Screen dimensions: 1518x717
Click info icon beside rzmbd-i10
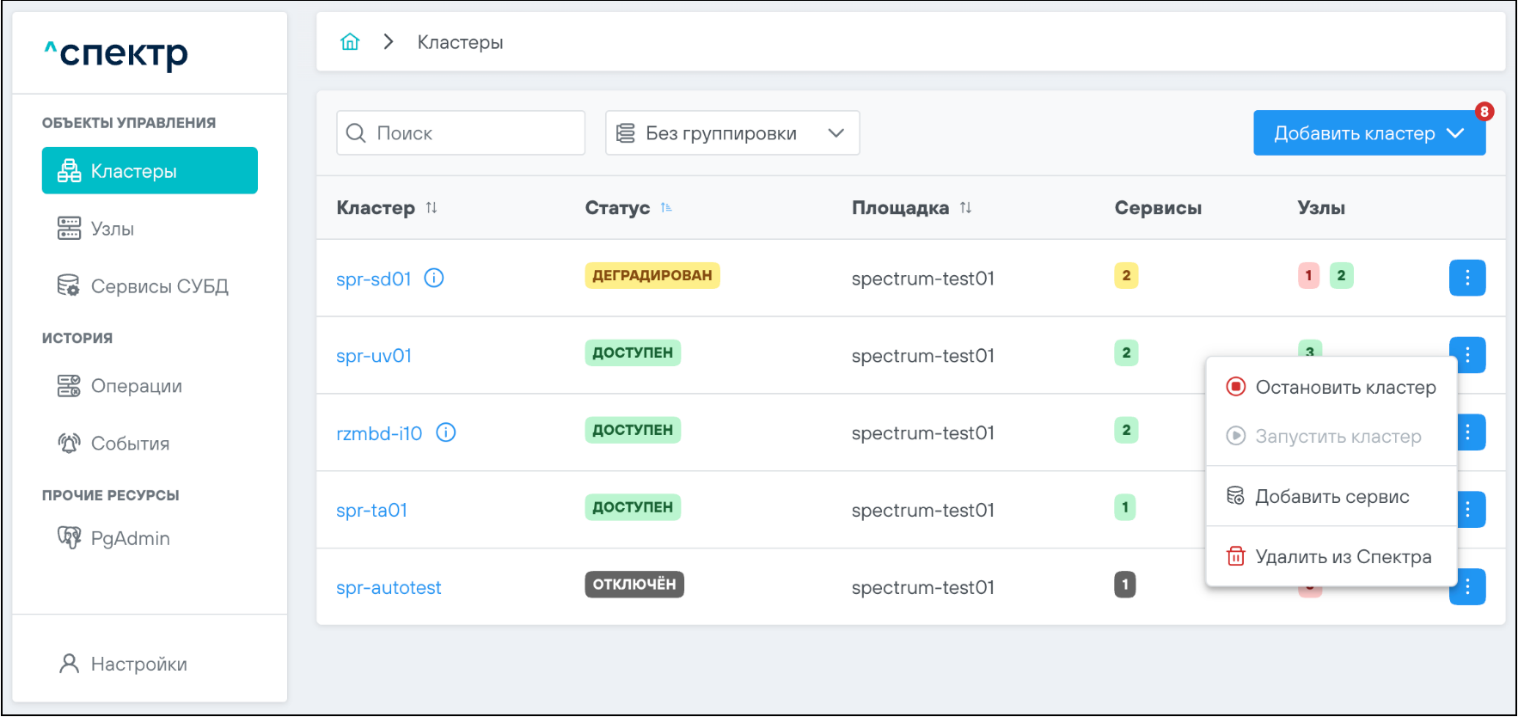[446, 433]
